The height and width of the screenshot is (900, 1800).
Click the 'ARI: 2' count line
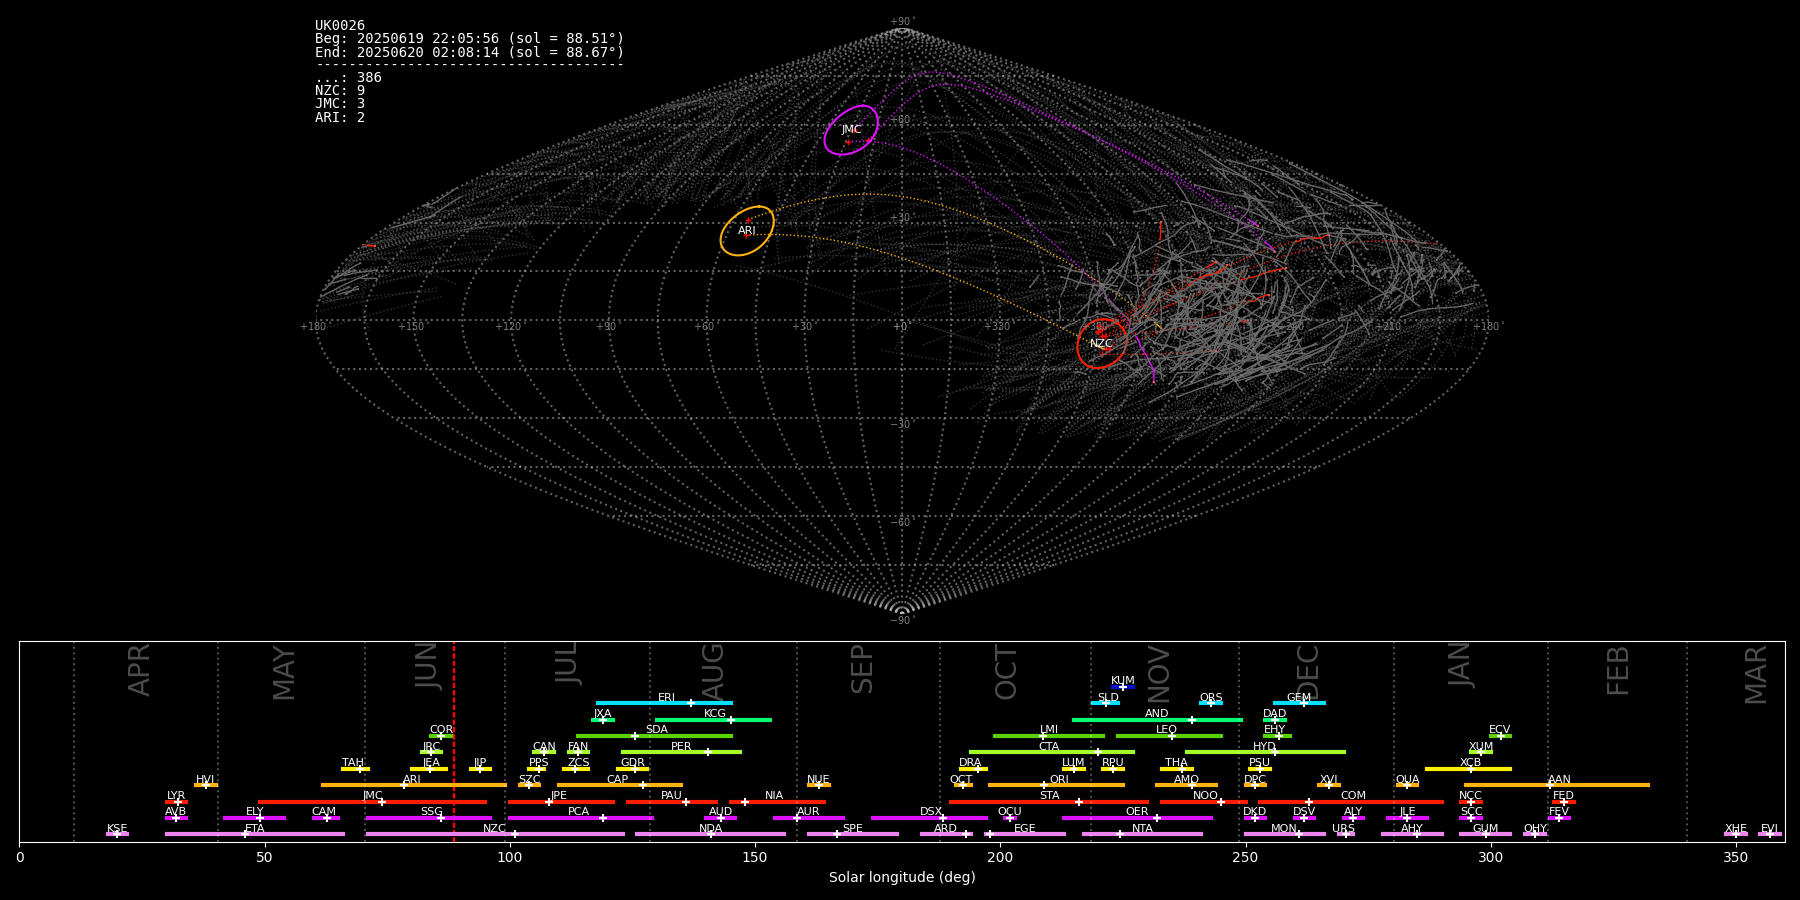point(340,117)
